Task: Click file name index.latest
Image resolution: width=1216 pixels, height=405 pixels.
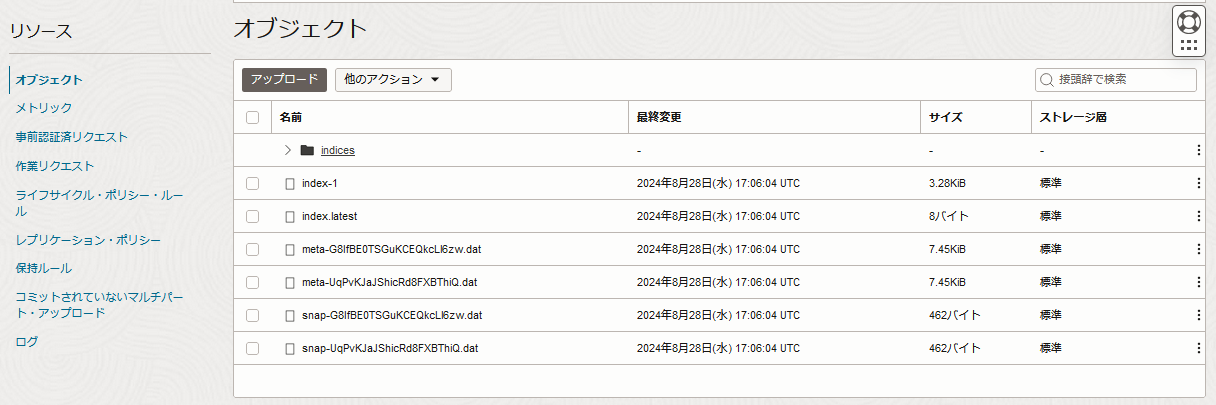Action: coord(329,216)
